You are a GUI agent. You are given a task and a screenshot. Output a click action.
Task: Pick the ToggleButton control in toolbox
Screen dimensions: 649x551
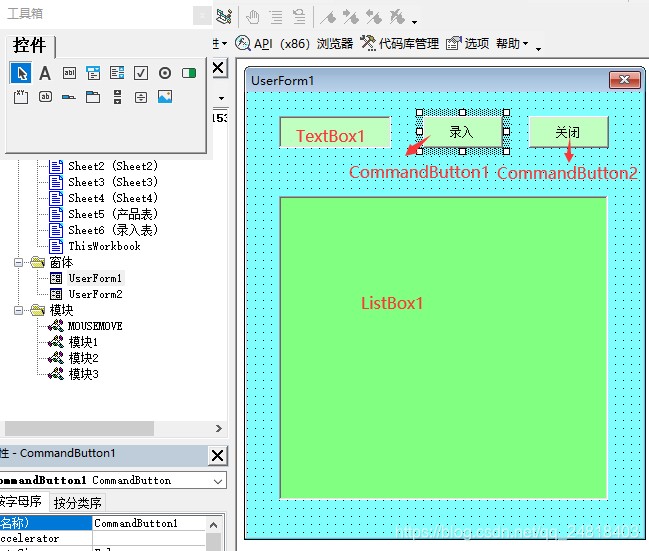click(x=189, y=73)
